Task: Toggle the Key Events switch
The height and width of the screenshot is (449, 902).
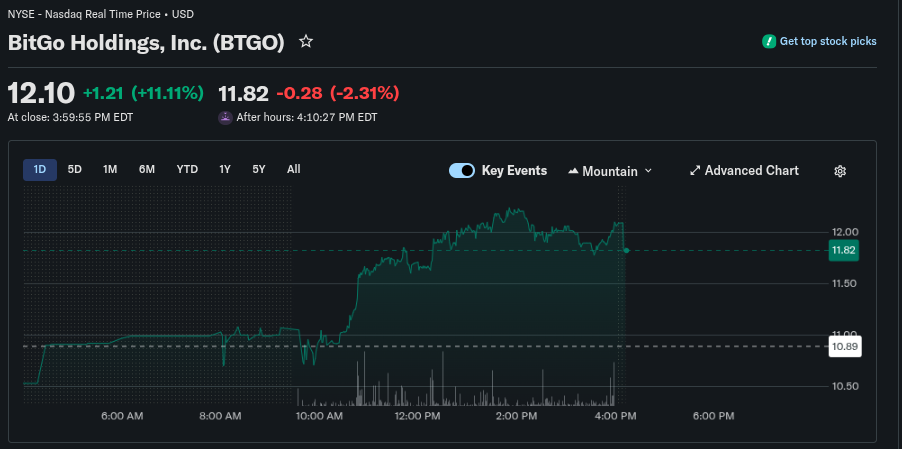Action: pyautogui.click(x=462, y=171)
